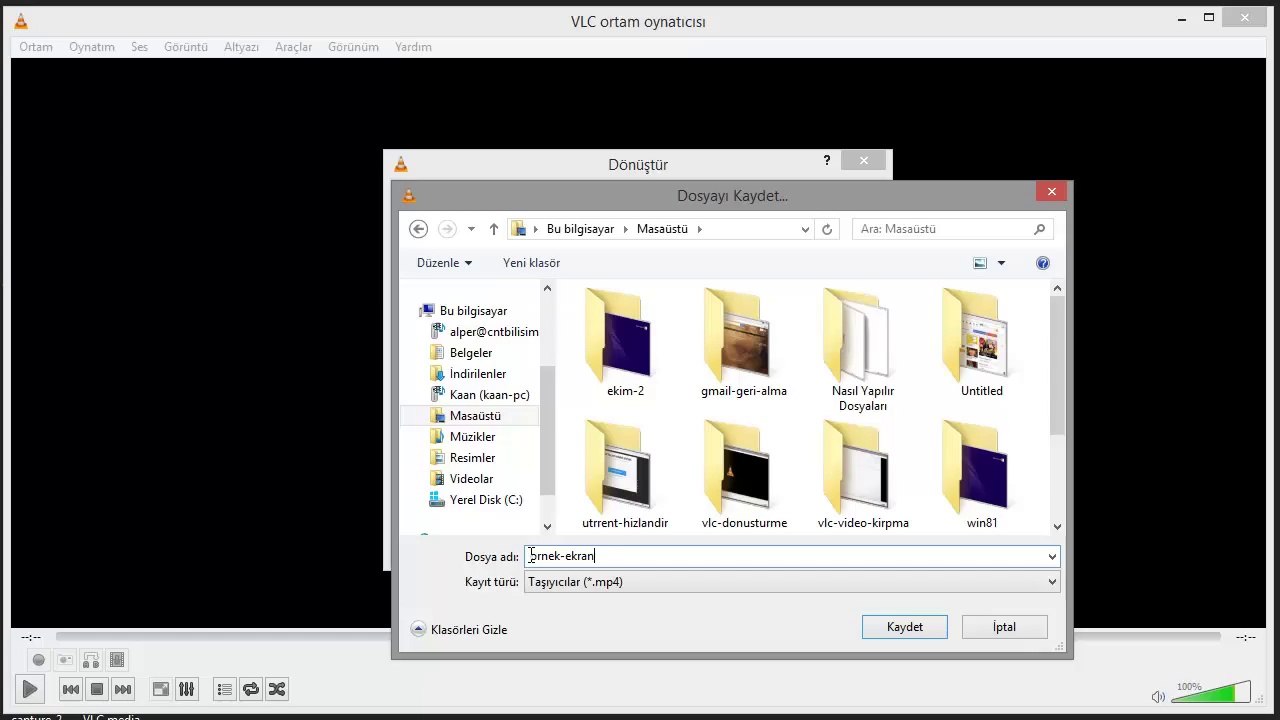Click the Kaydet button

pyautogui.click(x=905, y=627)
